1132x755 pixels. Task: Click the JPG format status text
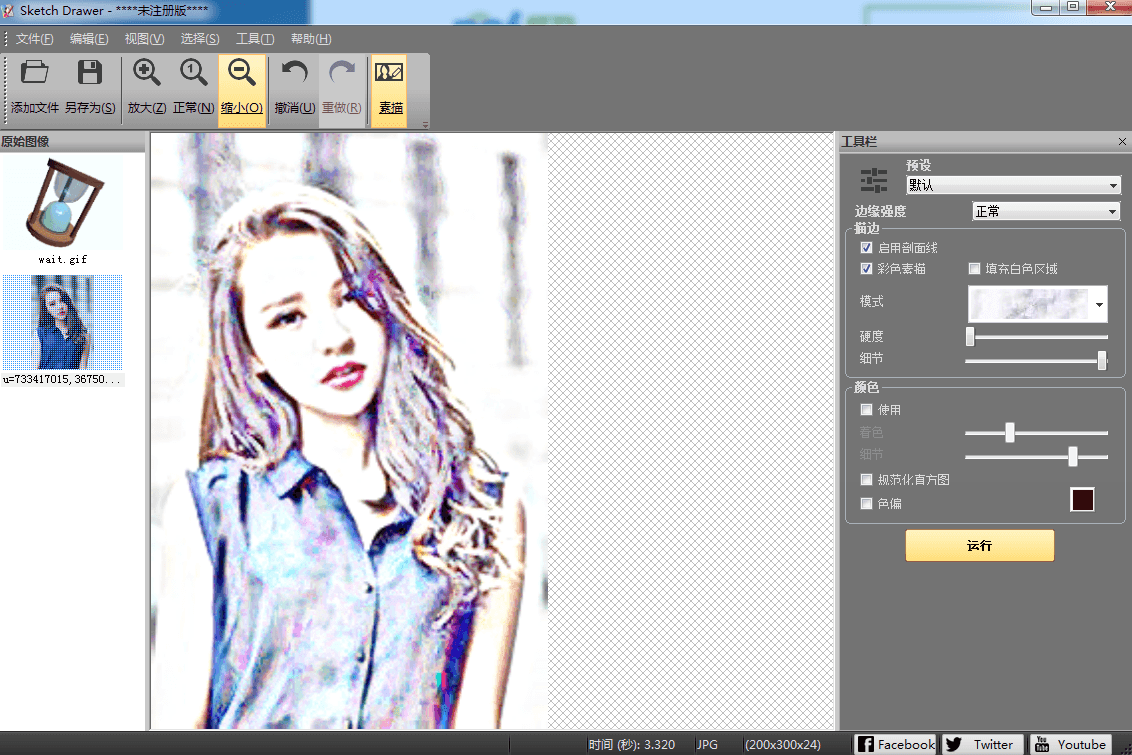click(x=707, y=744)
